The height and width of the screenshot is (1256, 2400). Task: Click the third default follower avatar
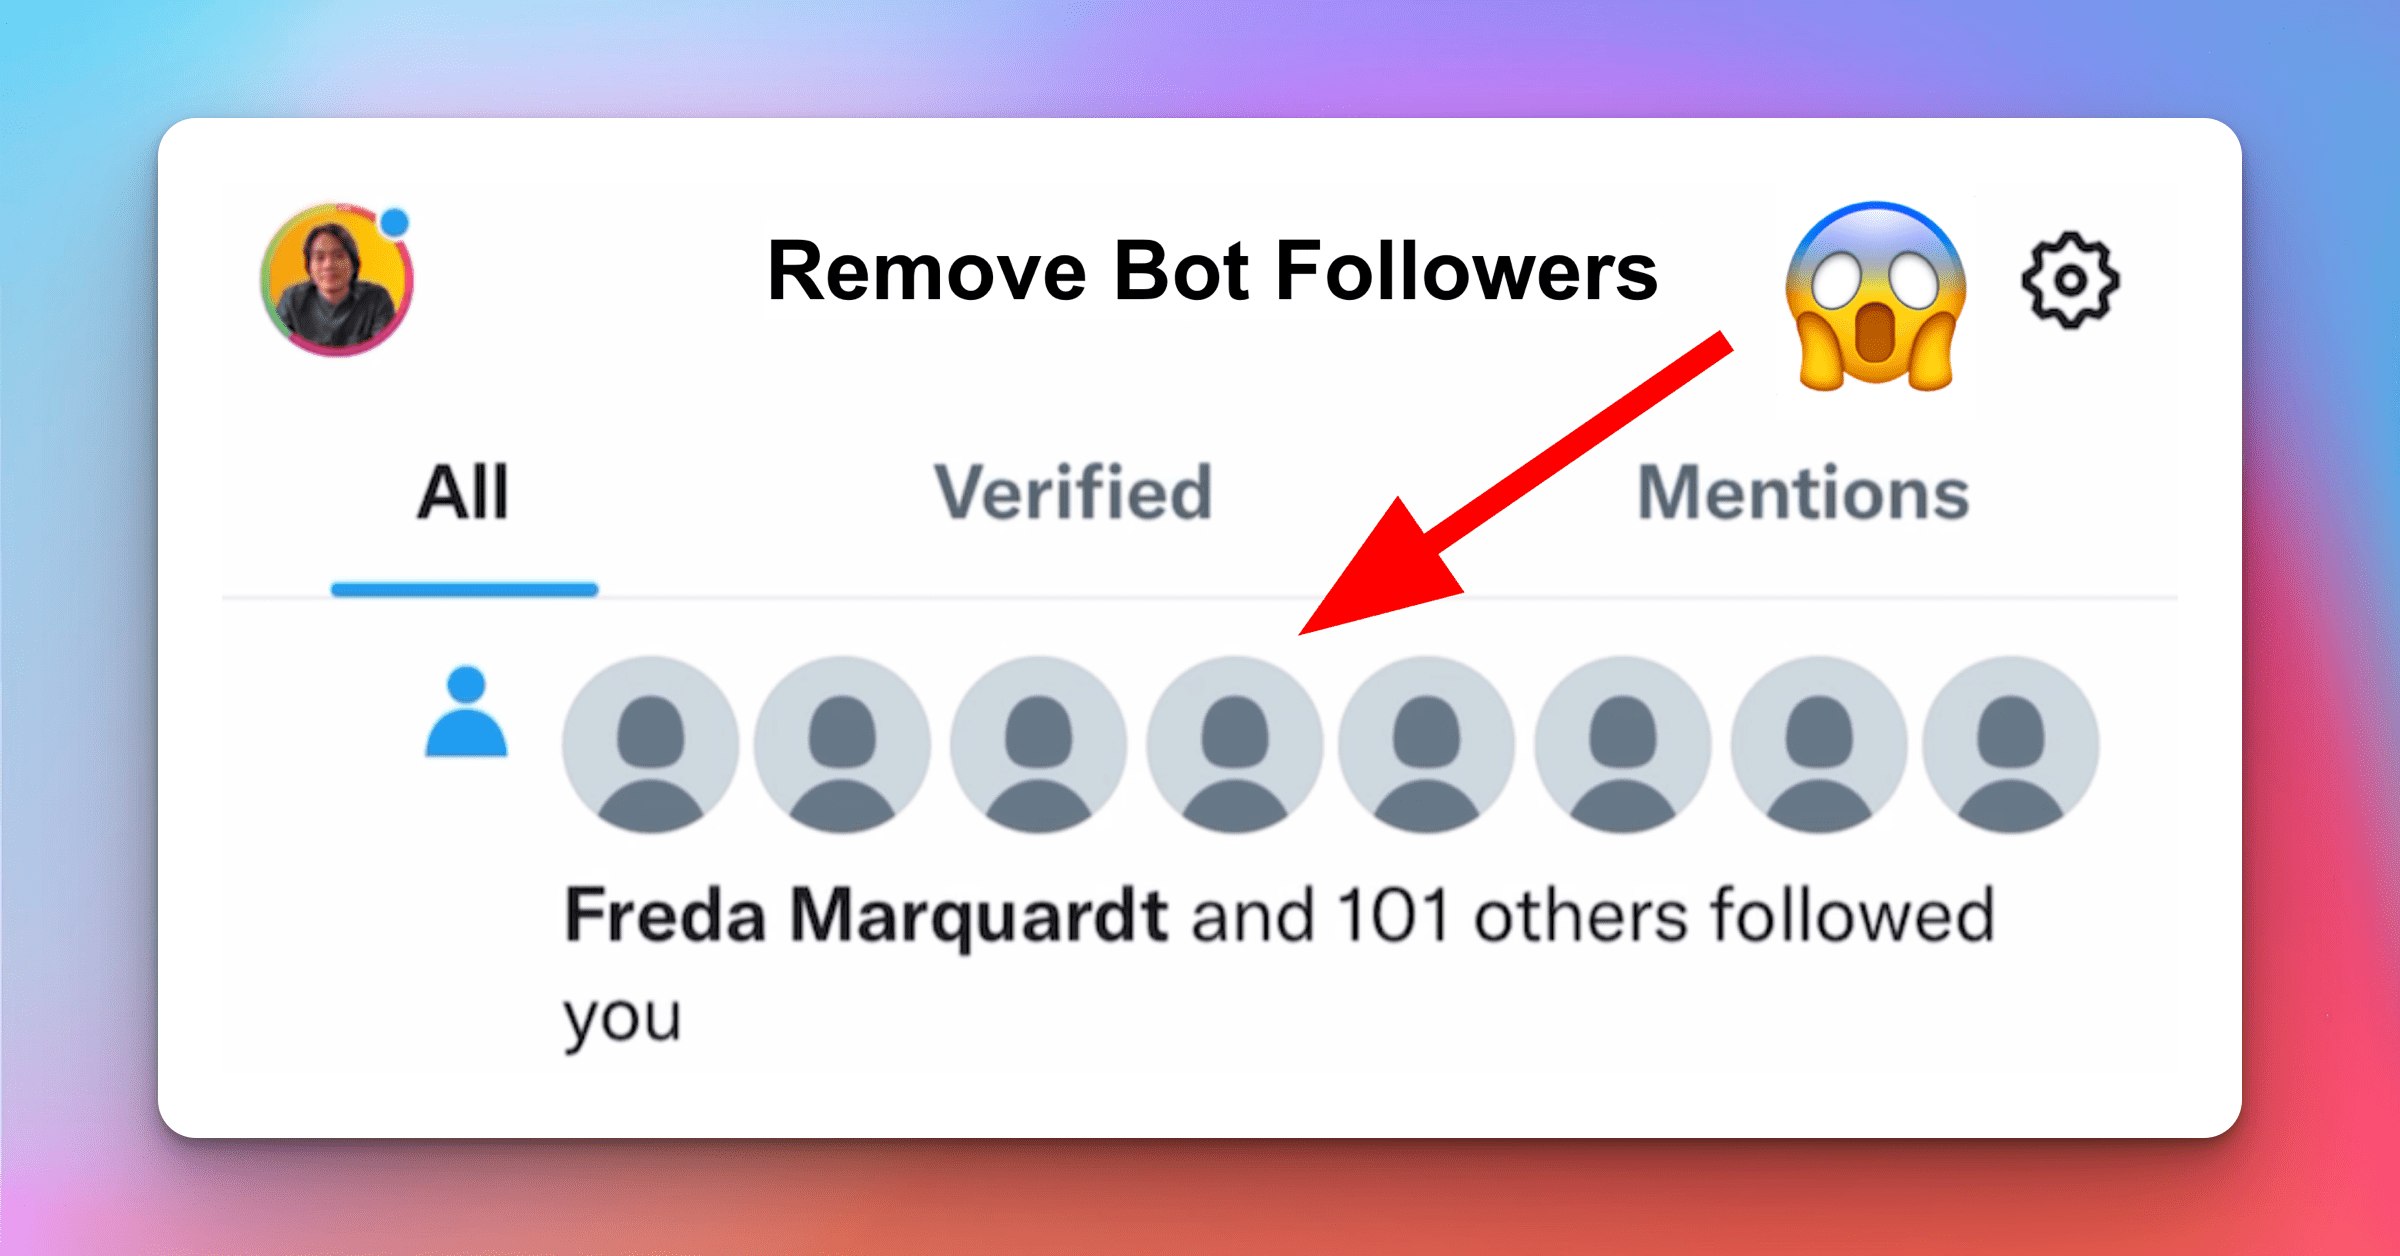[1038, 745]
